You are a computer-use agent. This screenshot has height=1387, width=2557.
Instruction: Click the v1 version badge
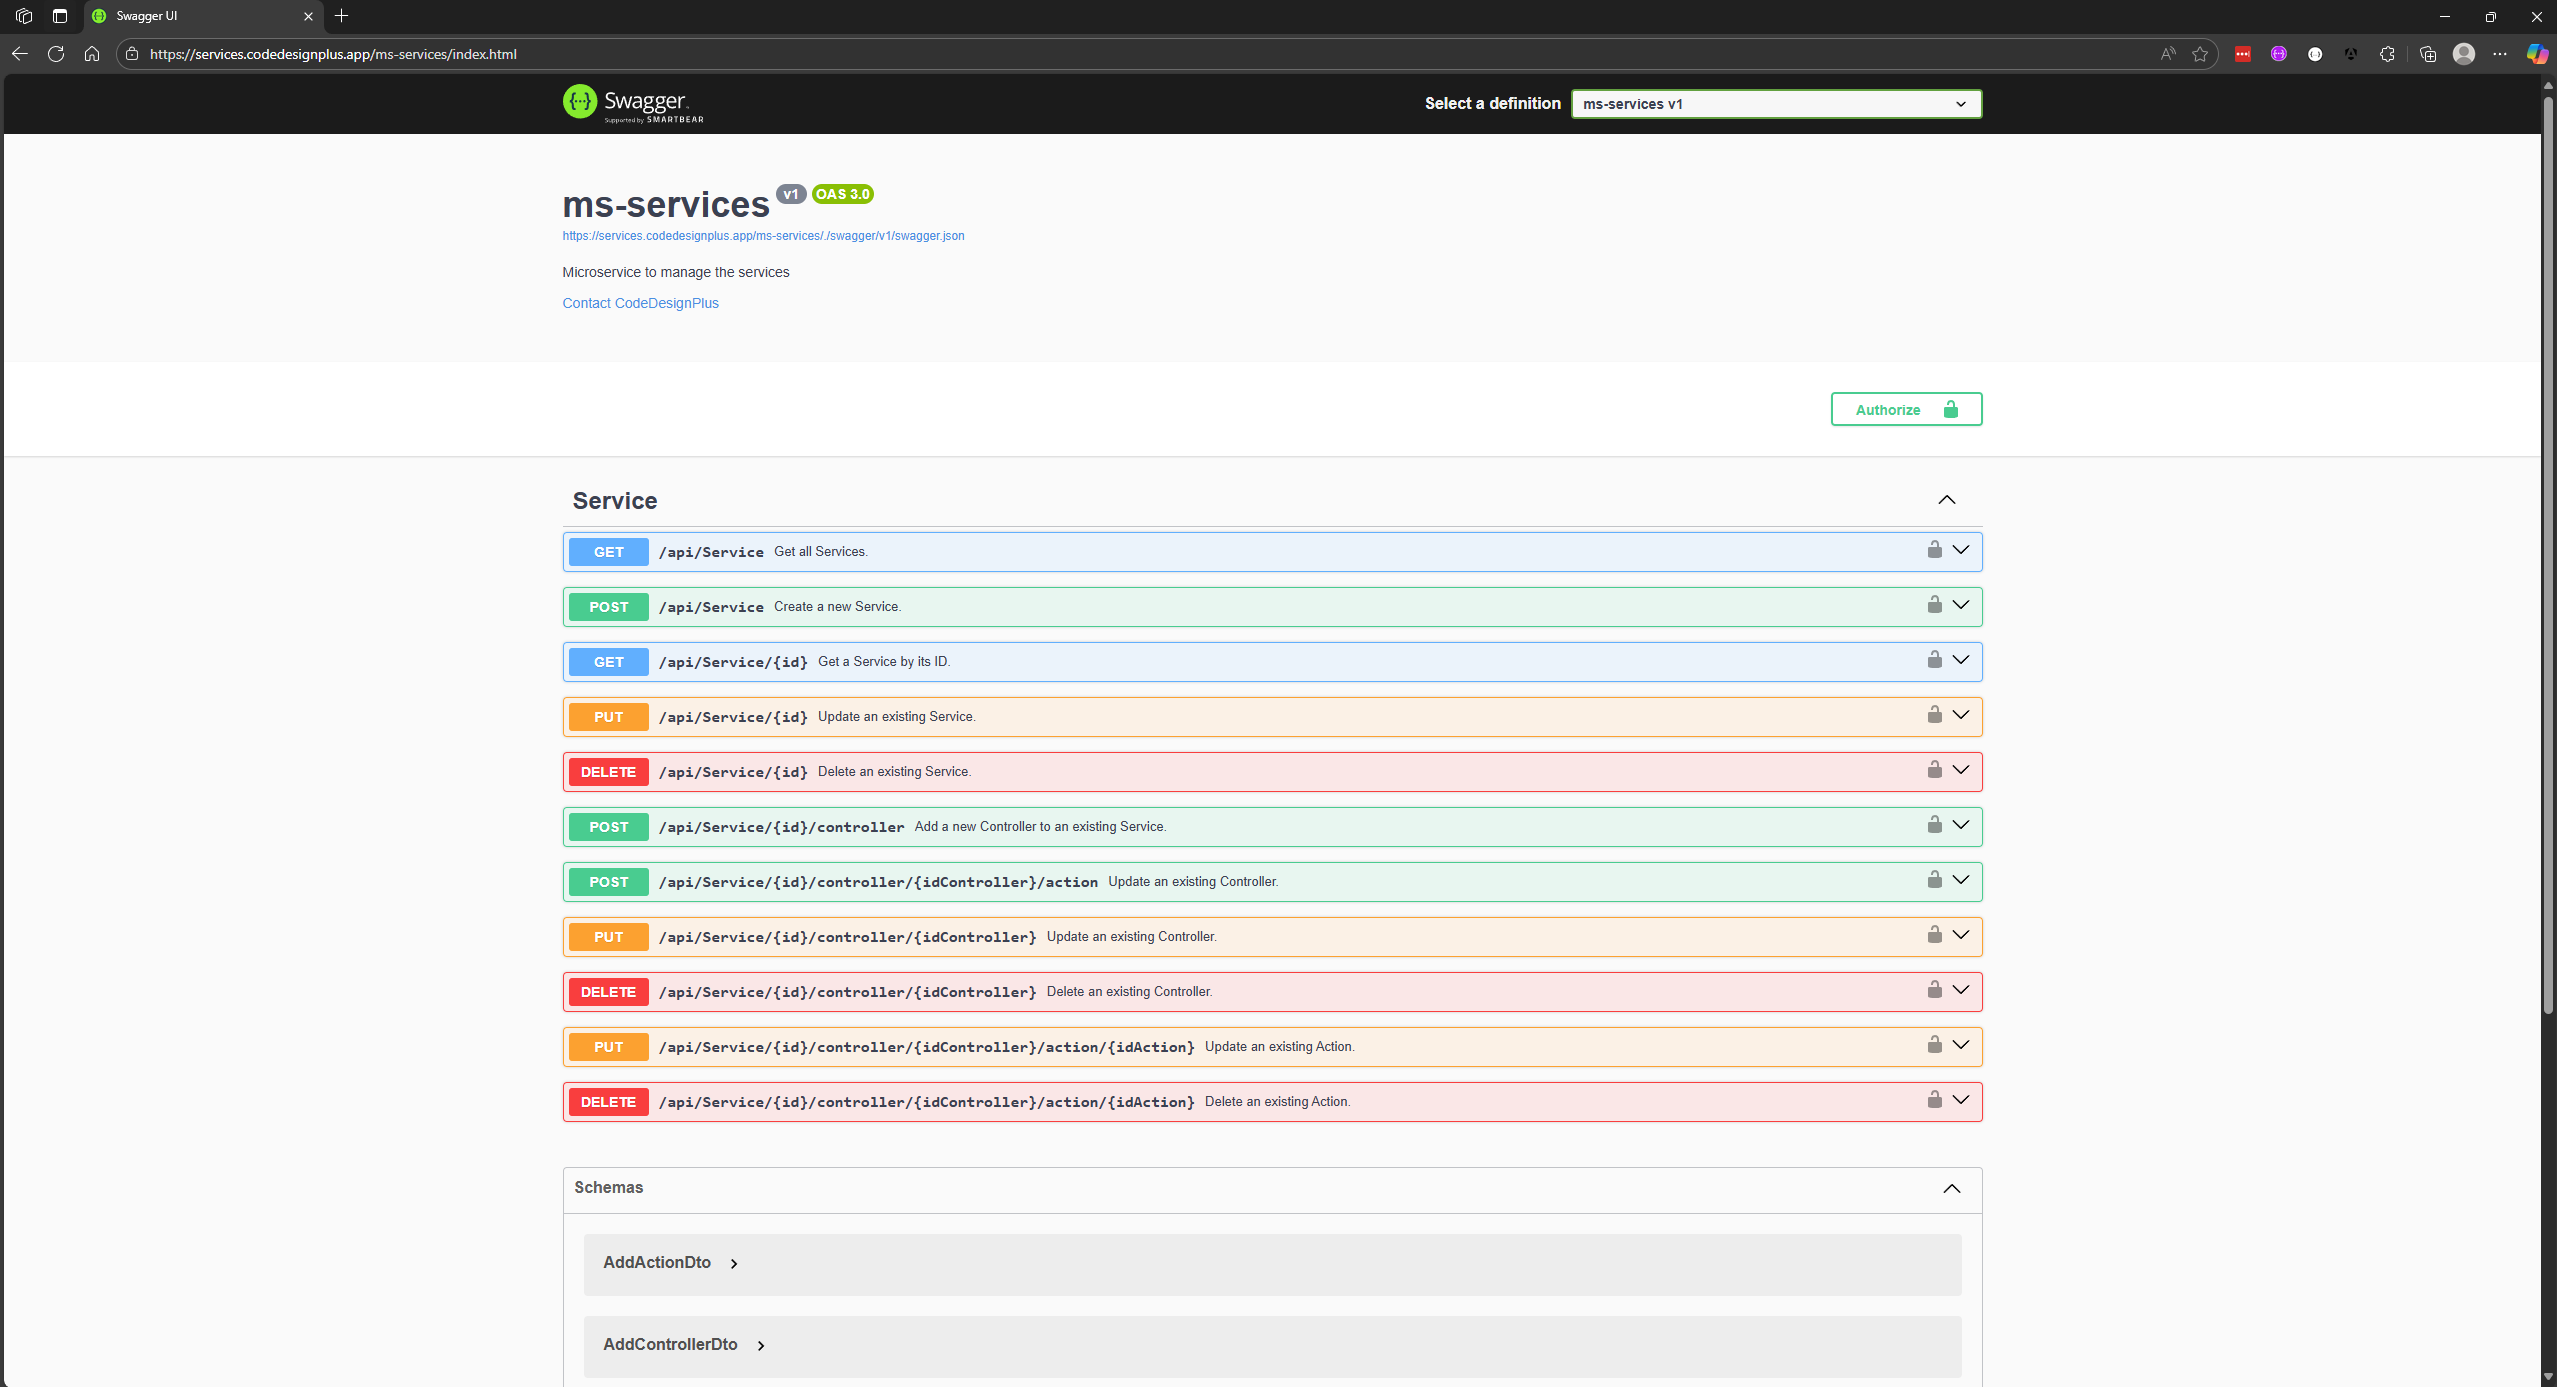click(x=790, y=194)
